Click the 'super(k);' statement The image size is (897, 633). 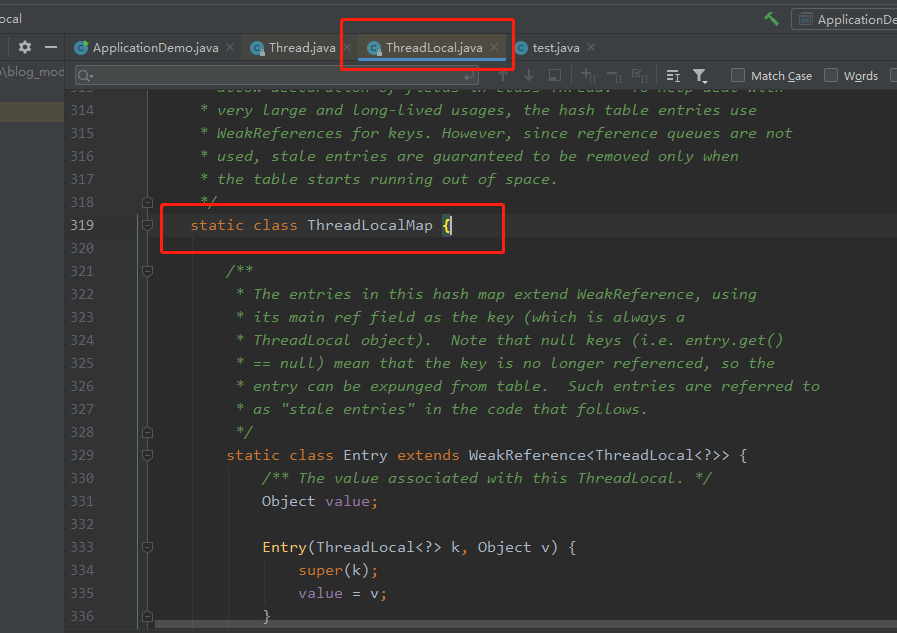coord(338,571)
